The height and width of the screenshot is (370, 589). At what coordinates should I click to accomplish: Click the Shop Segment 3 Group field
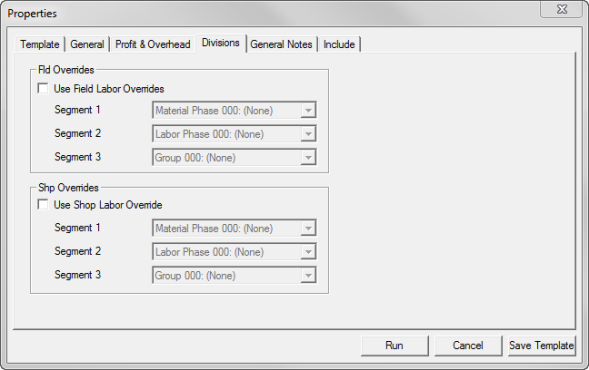234,276
